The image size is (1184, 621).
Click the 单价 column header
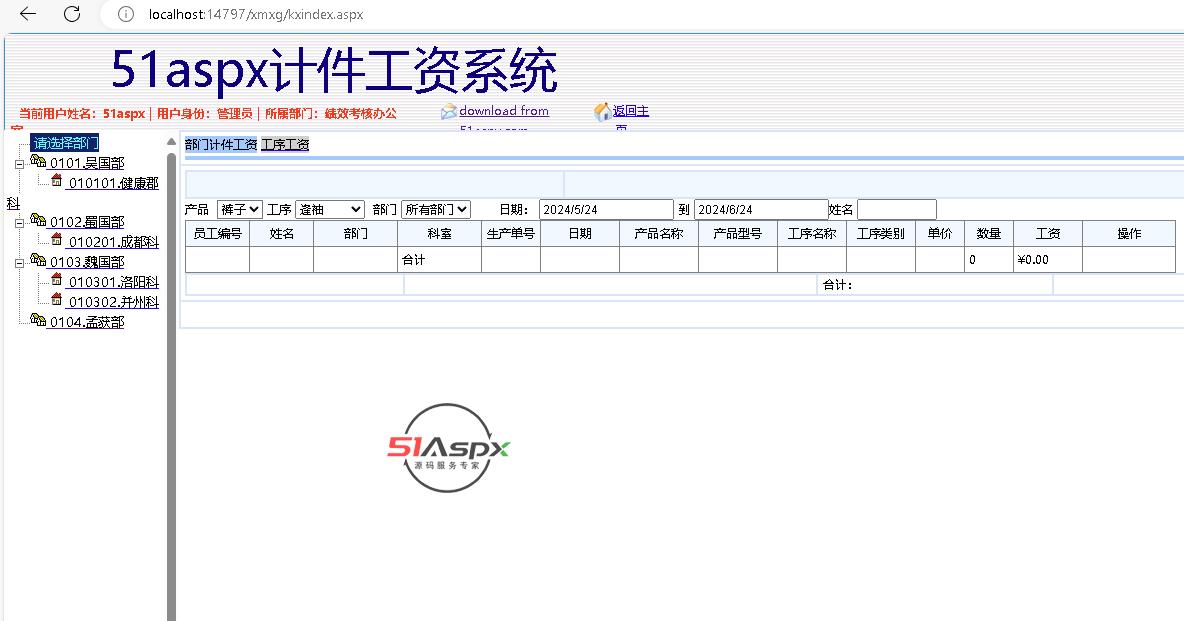coord(940,233)
